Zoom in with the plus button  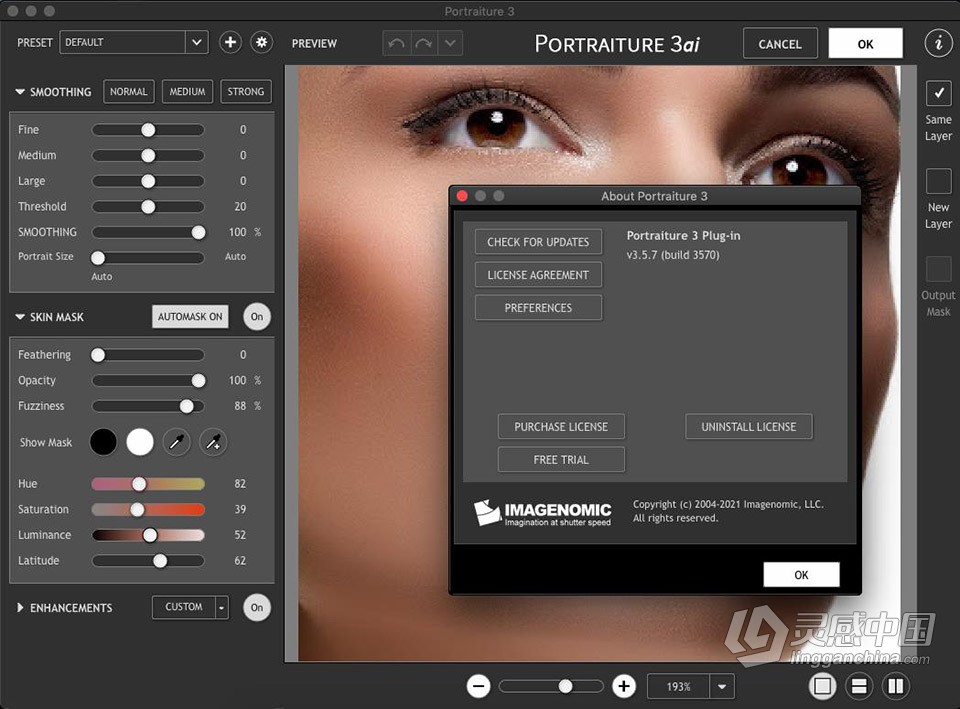(x=624, y=686)
